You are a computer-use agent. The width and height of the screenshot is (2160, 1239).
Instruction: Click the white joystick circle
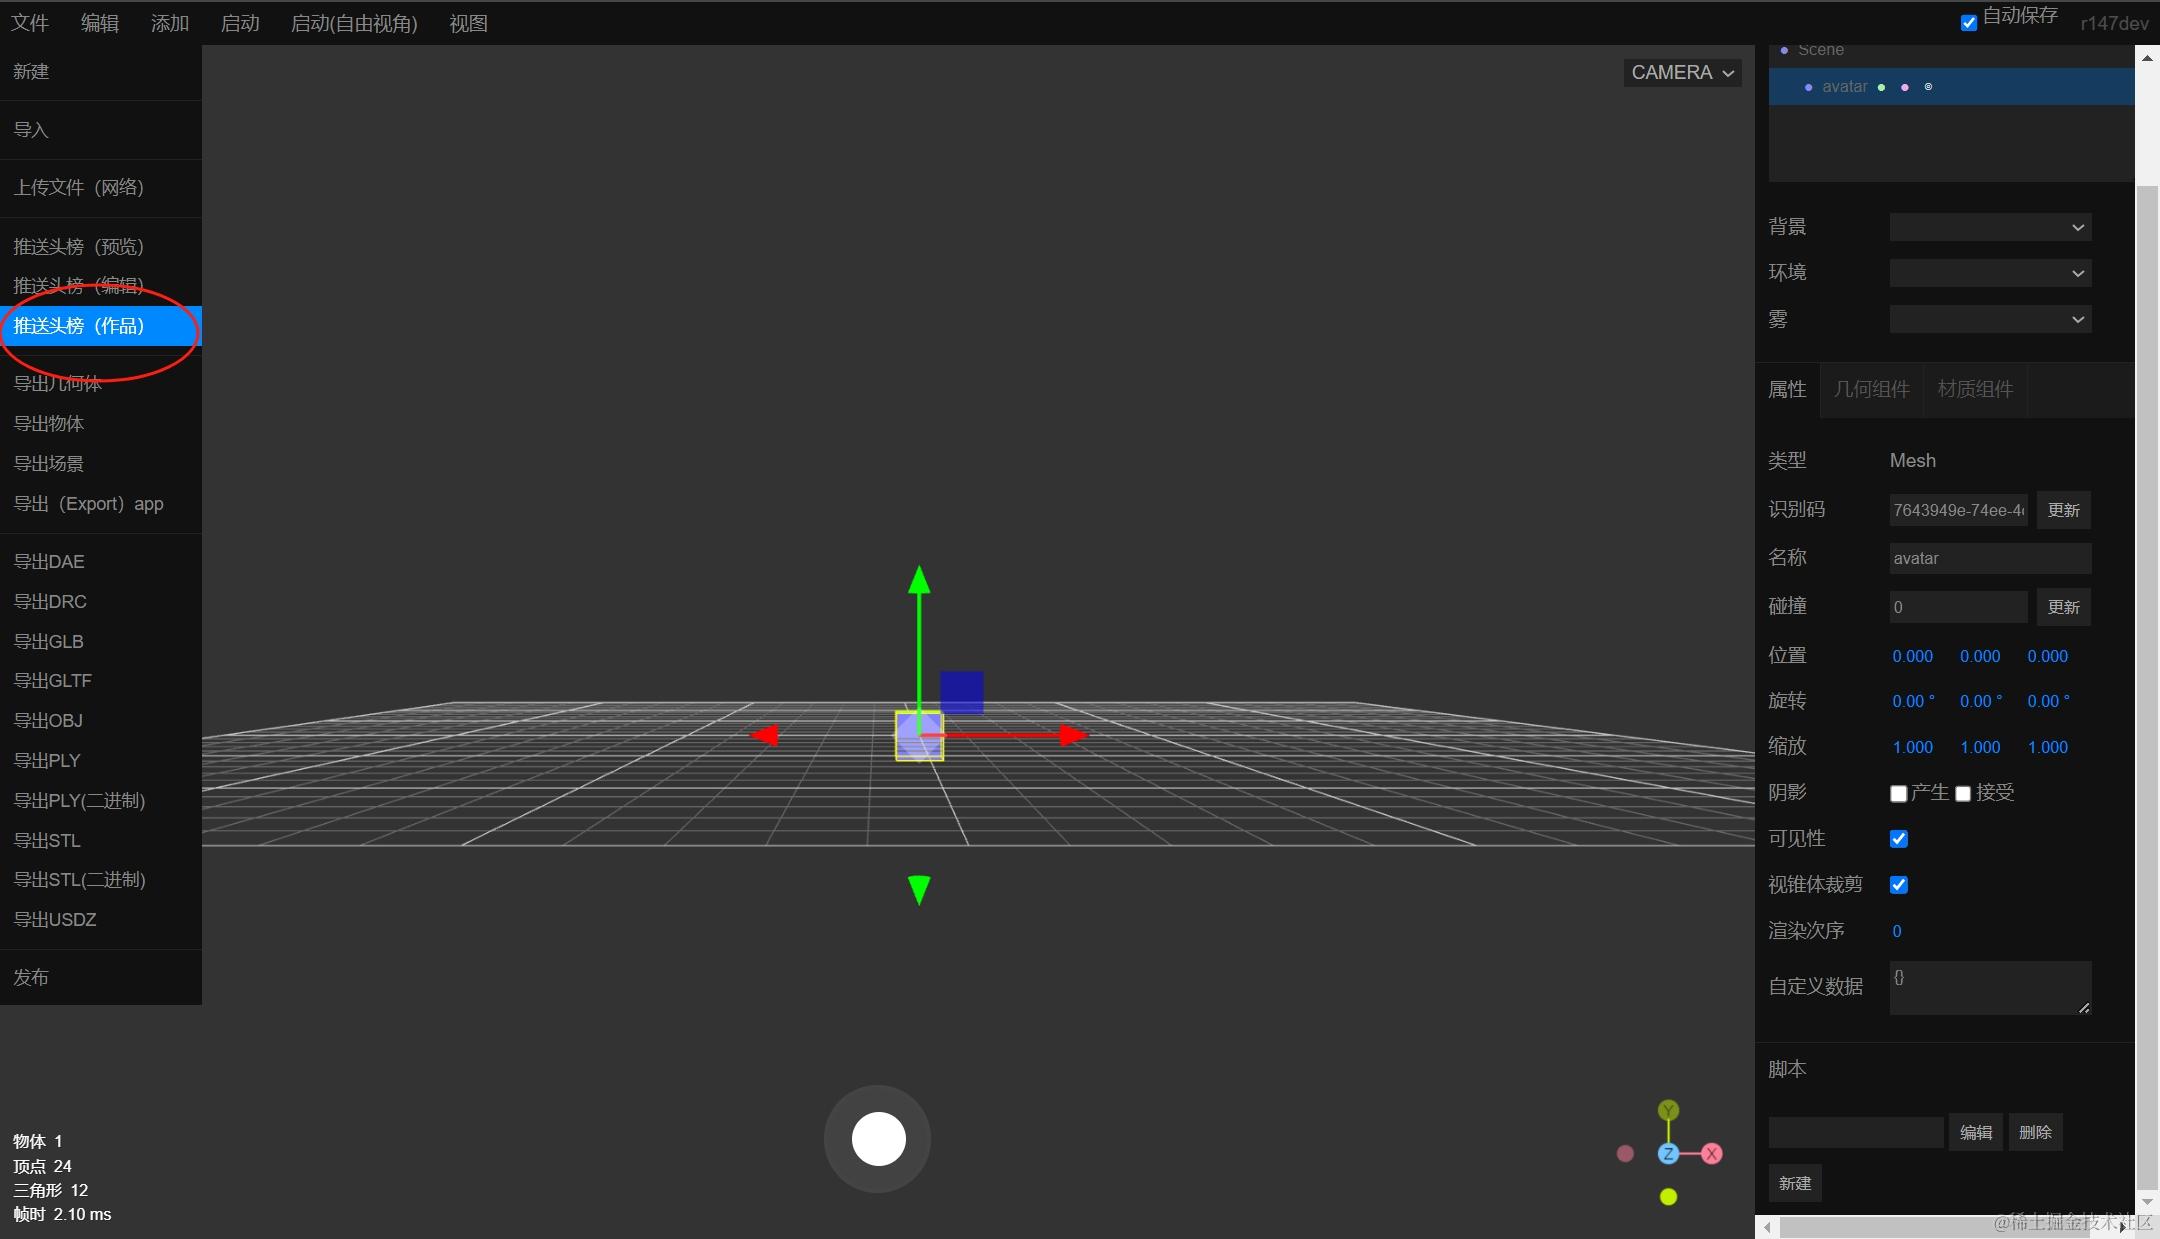878,1139
